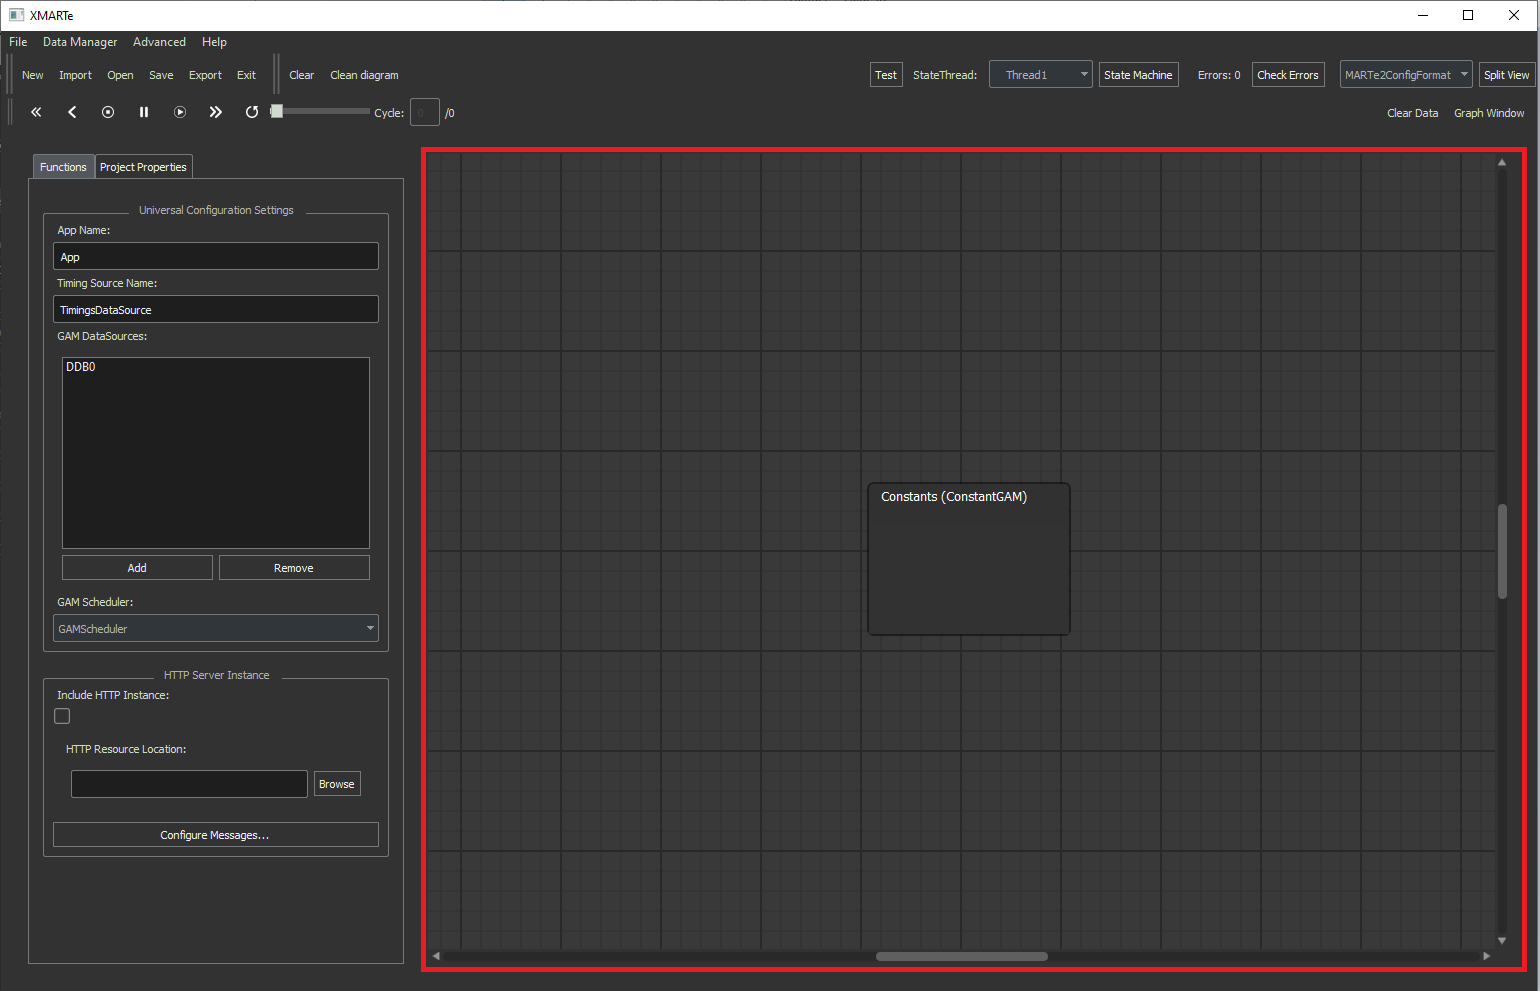Click the step back arrow icon
Screen dimensions: 1540x991
[72, 112]
